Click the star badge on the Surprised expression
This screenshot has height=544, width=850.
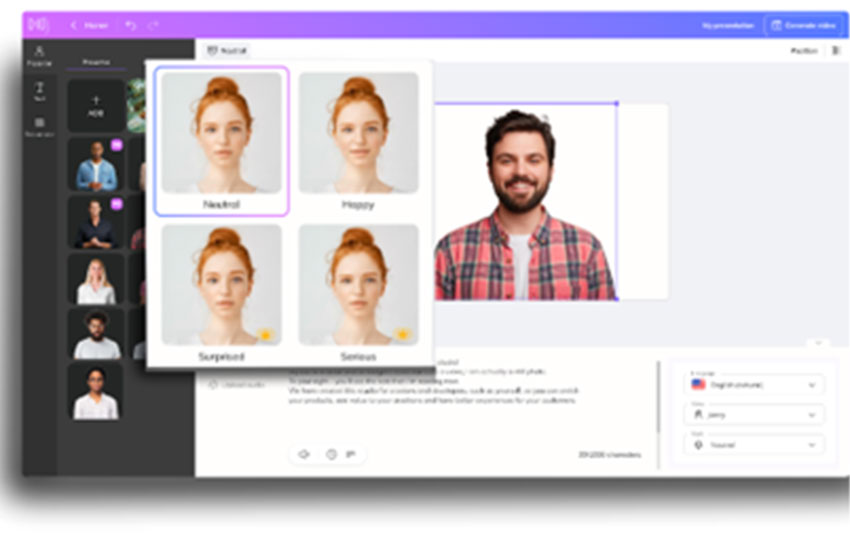click(266, 335)
